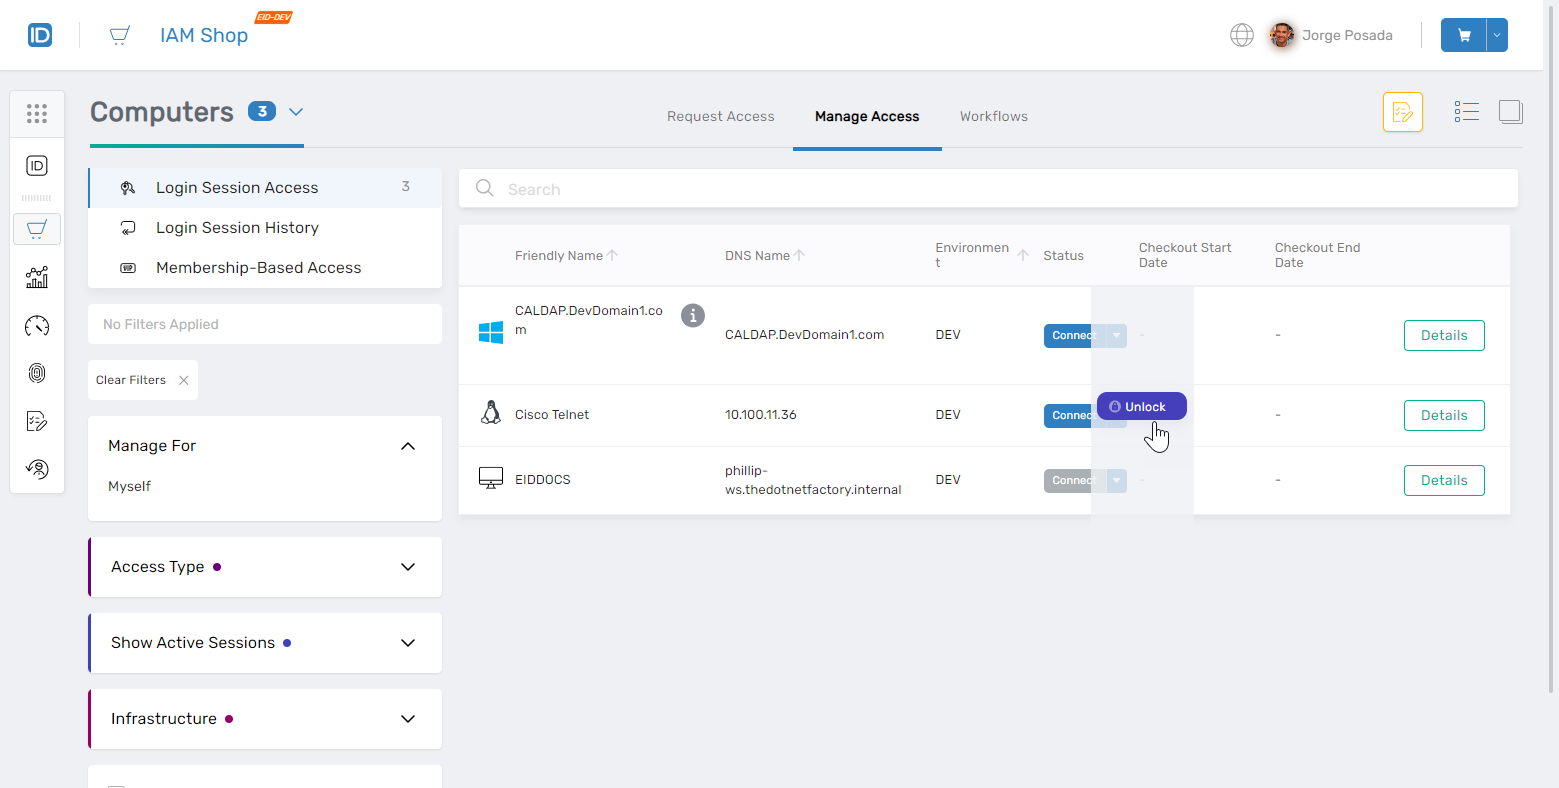1559x788 pixels.
Task: Click the info icon beside CALDAP.DevDomain1.com
Action: point(692,316)
